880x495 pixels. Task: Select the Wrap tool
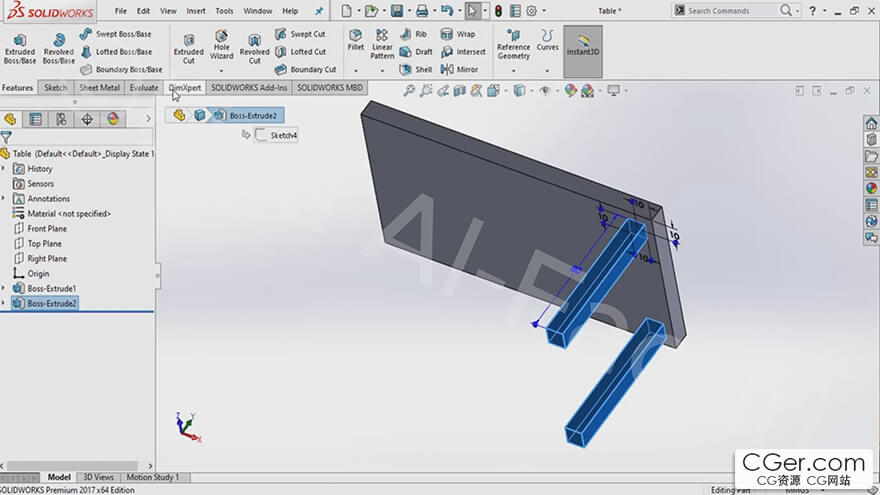[458, 34]
